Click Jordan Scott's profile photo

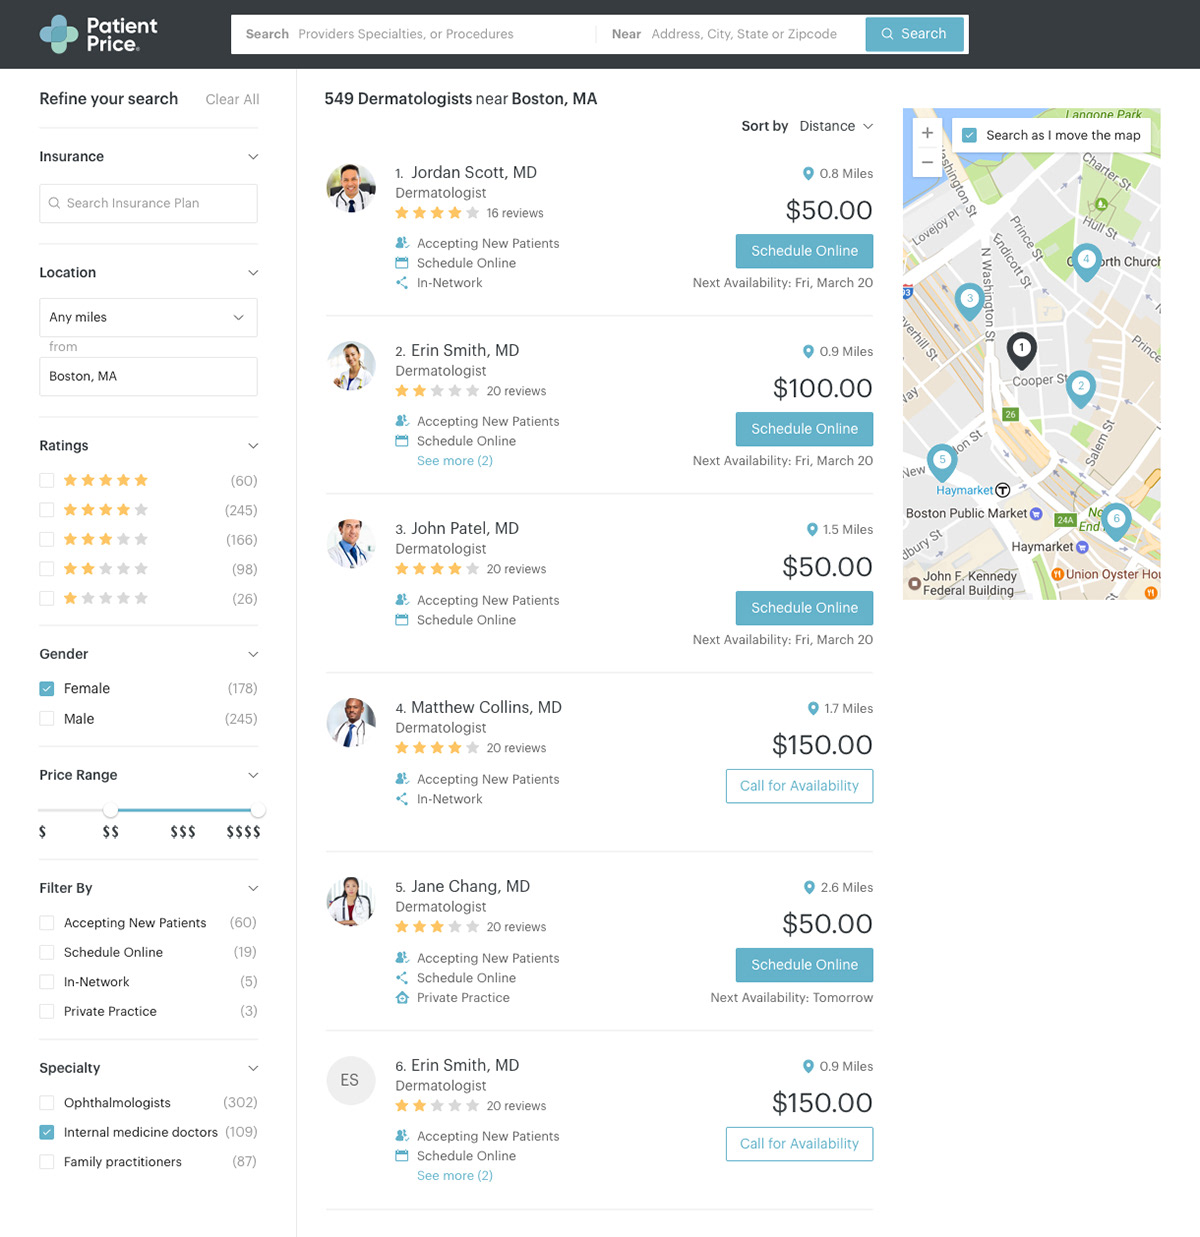[351, 188]
